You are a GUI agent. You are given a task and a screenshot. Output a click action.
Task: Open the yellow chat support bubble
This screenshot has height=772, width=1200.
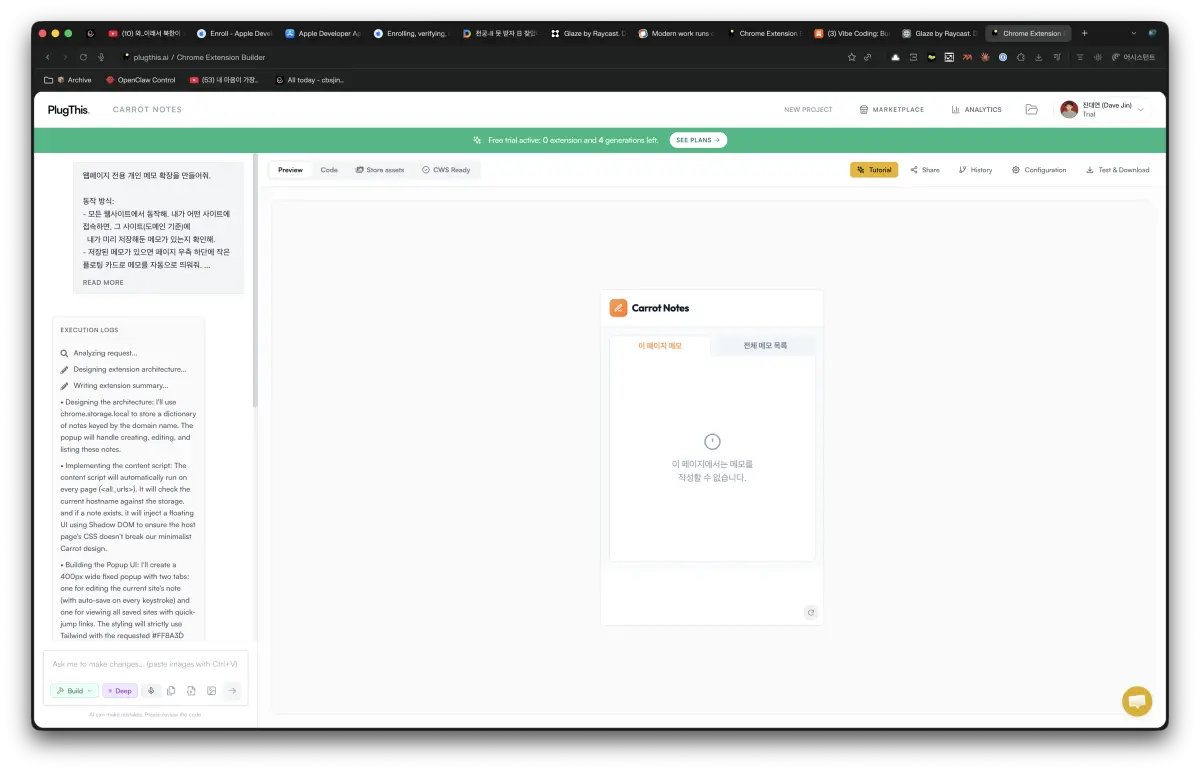(1137, 701)
